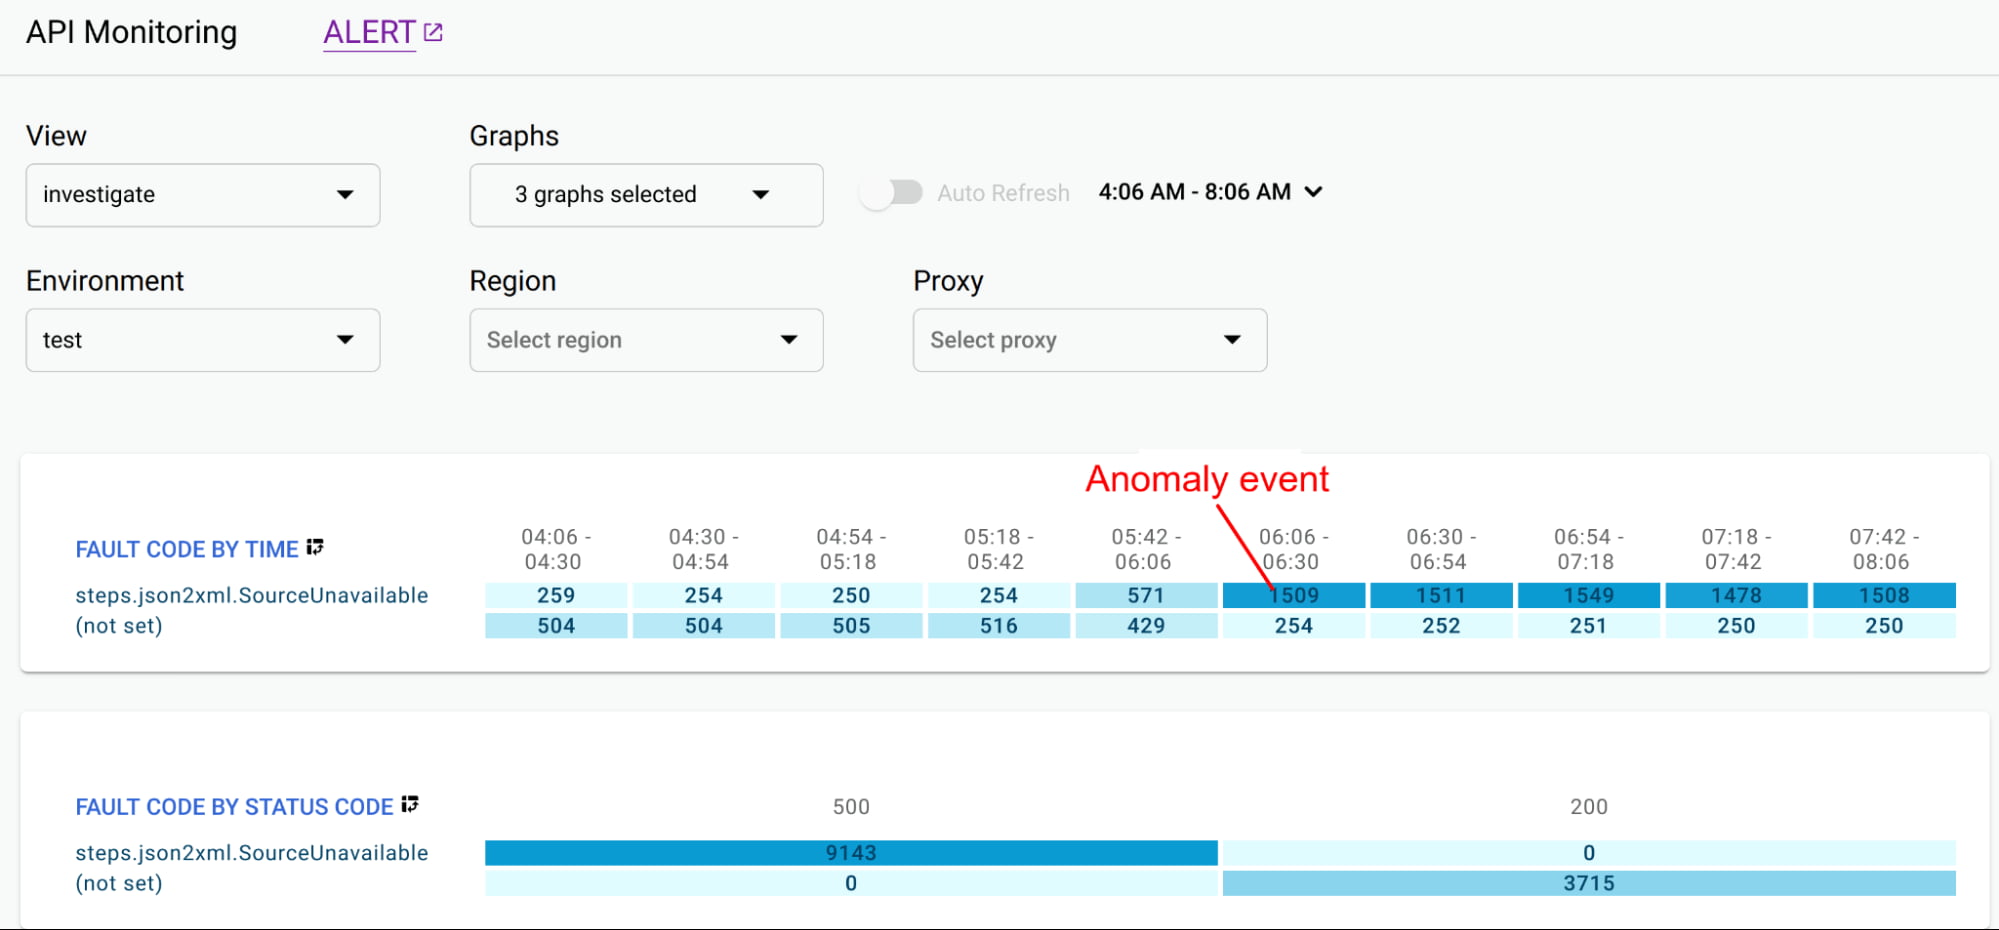Select steps.json2xml.SourceUnavailable in the status code chart
Viewport: 1999px width, 930px height.
252,853
